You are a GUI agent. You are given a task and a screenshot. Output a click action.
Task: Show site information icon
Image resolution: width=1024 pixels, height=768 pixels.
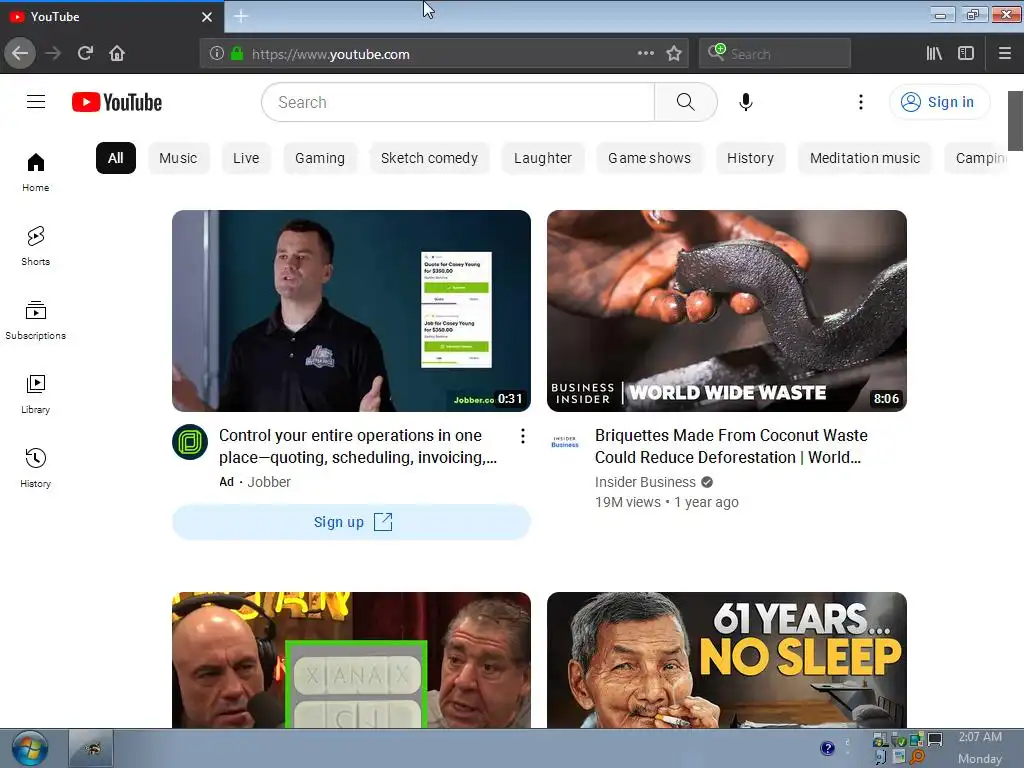(x=217, y=54)
